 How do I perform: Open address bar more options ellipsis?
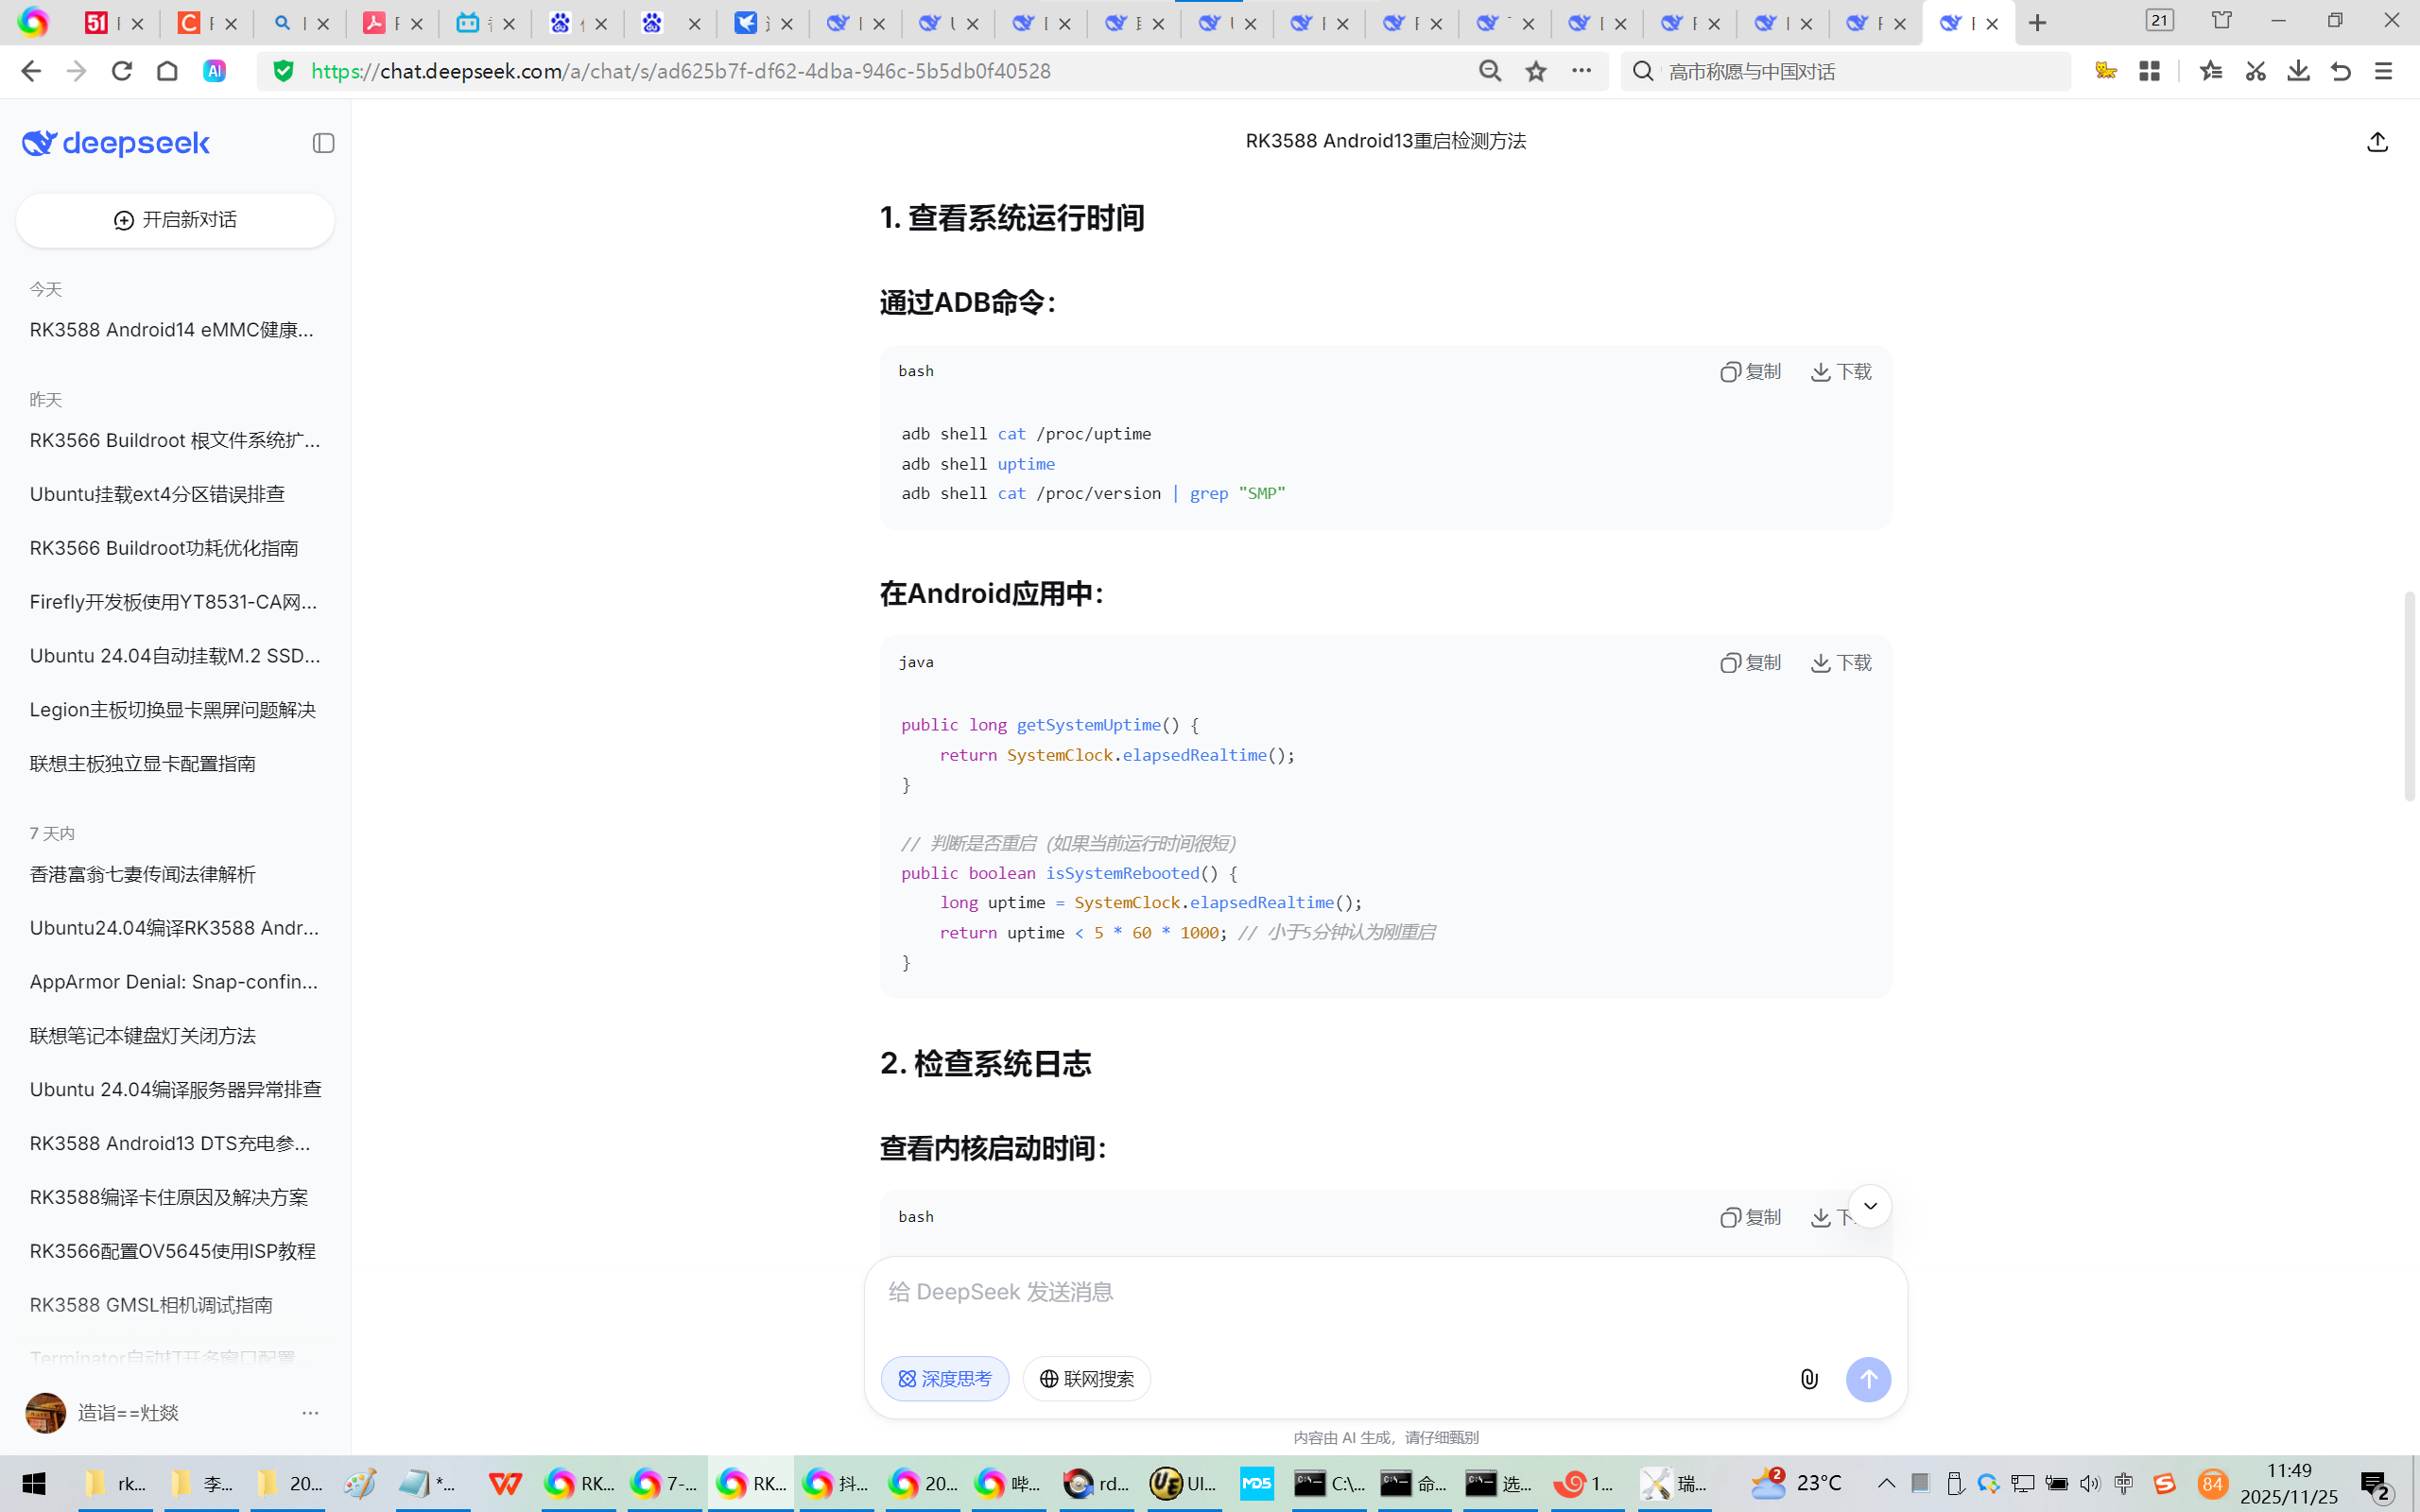tap(1581, 71)
